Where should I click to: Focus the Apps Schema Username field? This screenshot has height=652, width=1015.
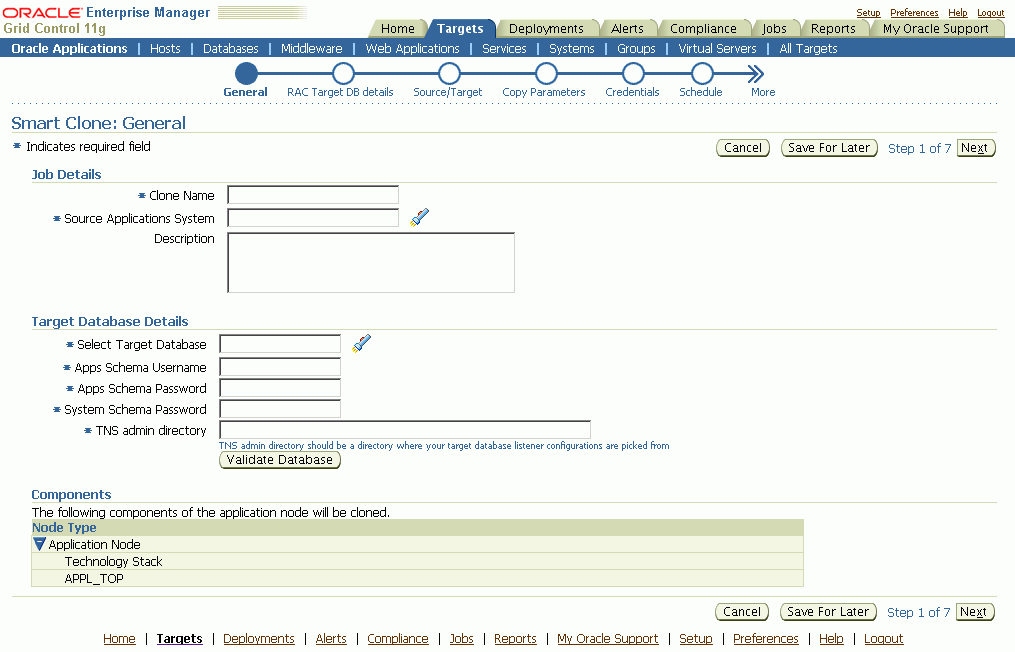point(280,367)
